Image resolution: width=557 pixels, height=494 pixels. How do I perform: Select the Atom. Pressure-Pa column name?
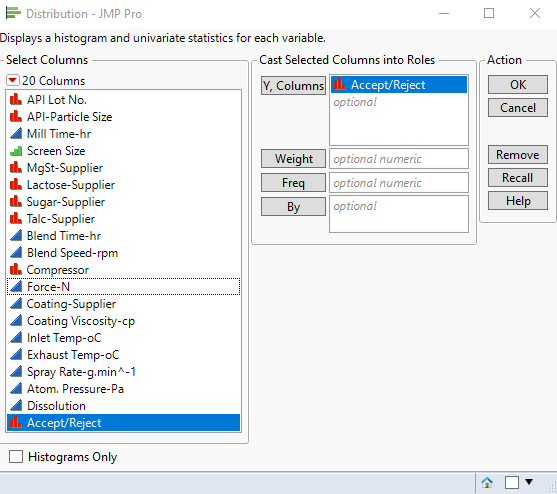point(75,389)
